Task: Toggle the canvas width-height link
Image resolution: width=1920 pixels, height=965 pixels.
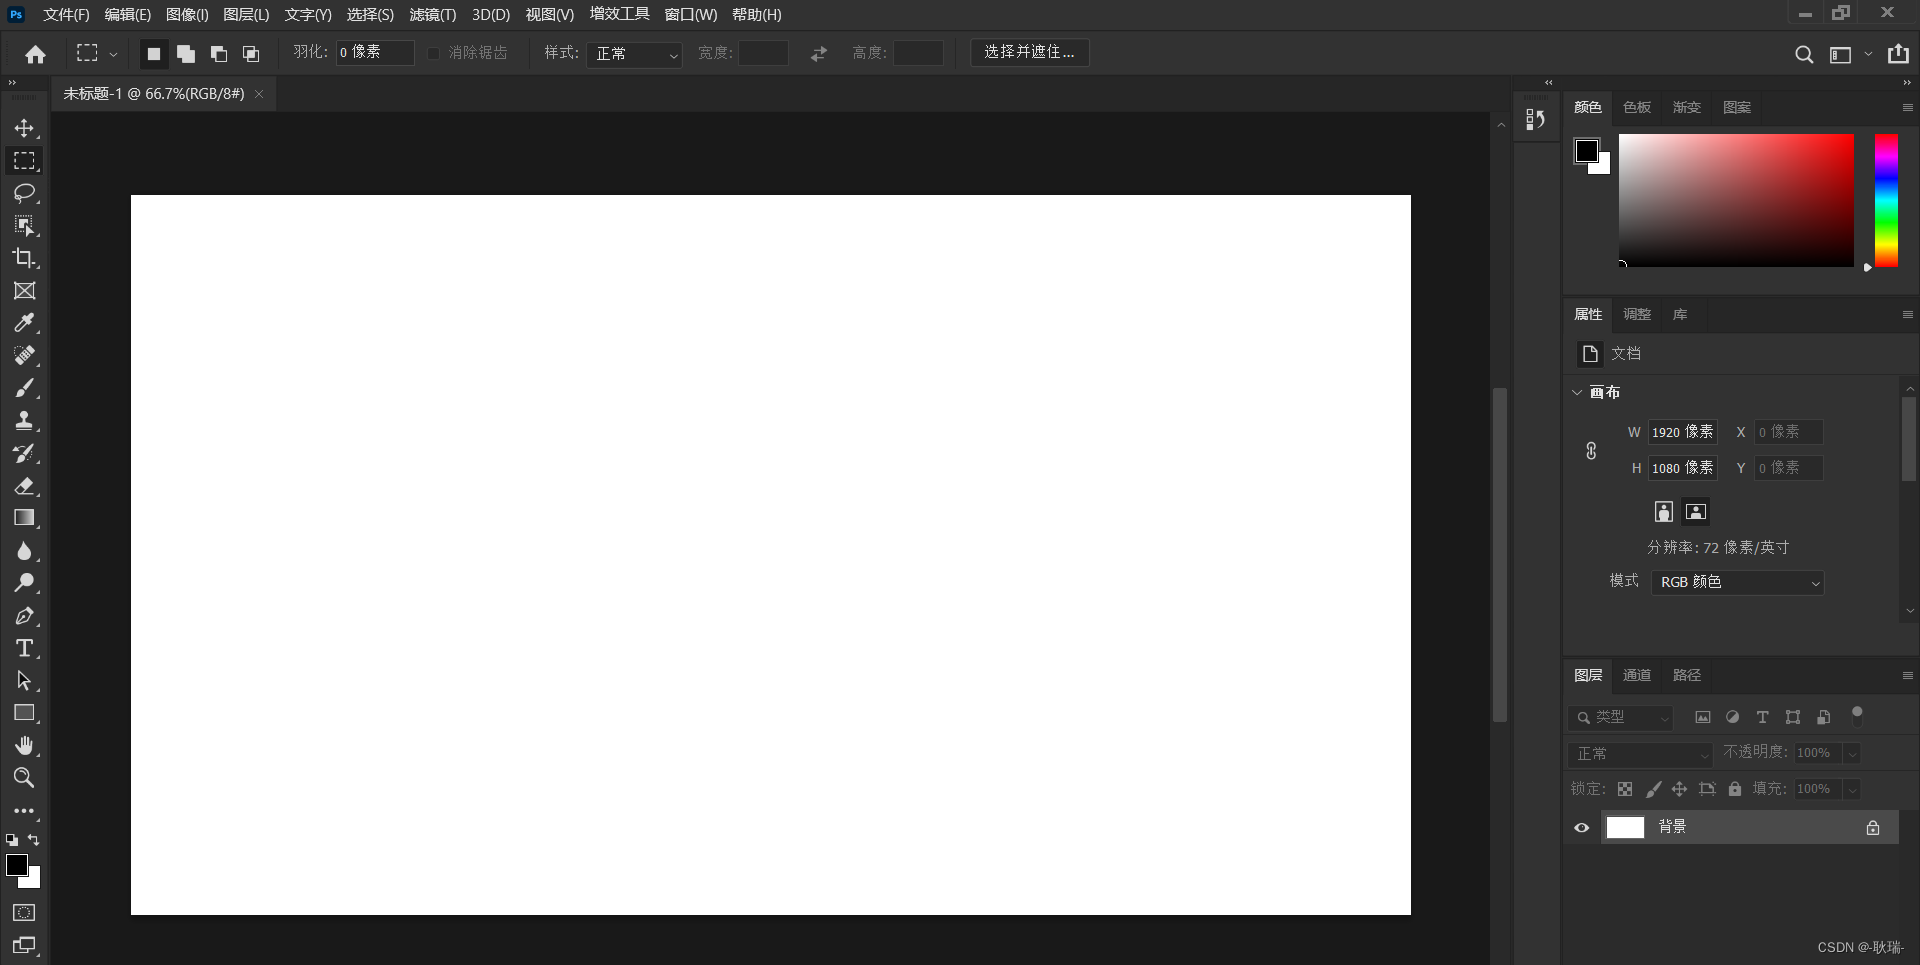Action: pyautogui.click(x=1591, y=451)
